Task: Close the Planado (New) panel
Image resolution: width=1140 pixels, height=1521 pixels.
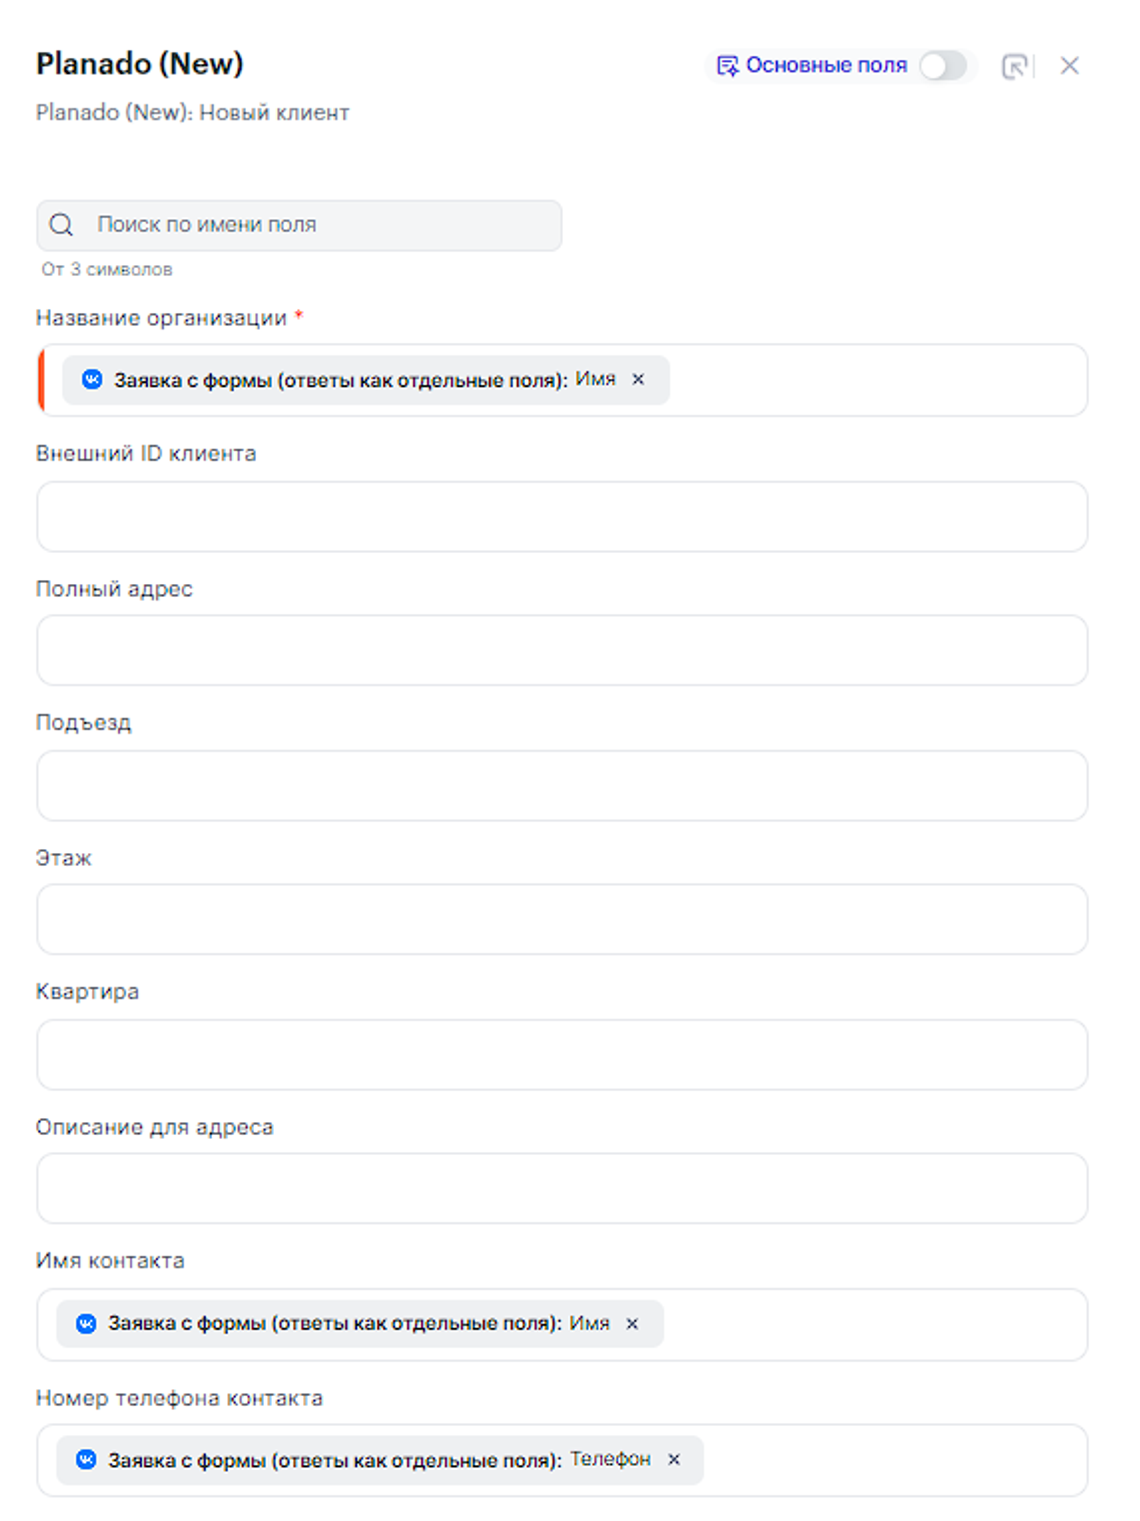Action: [x=1069, y=66]
